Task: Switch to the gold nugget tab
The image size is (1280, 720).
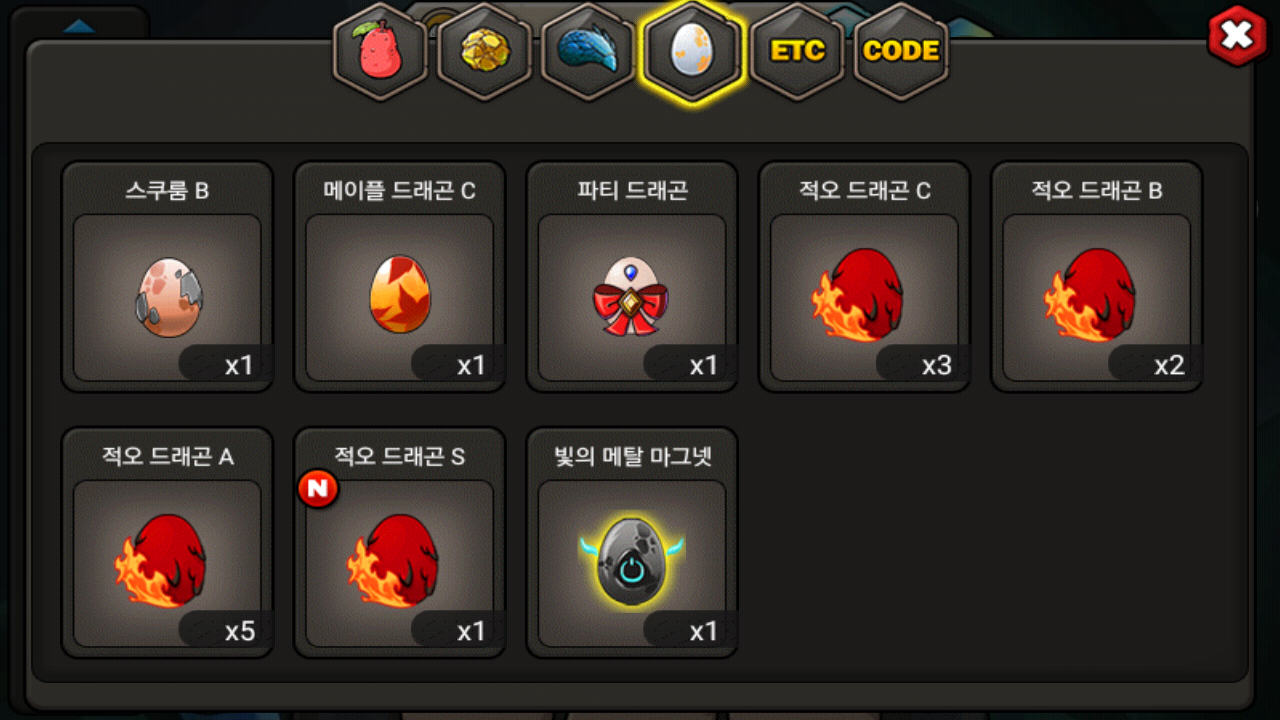Action: click(x=485, y=51)
